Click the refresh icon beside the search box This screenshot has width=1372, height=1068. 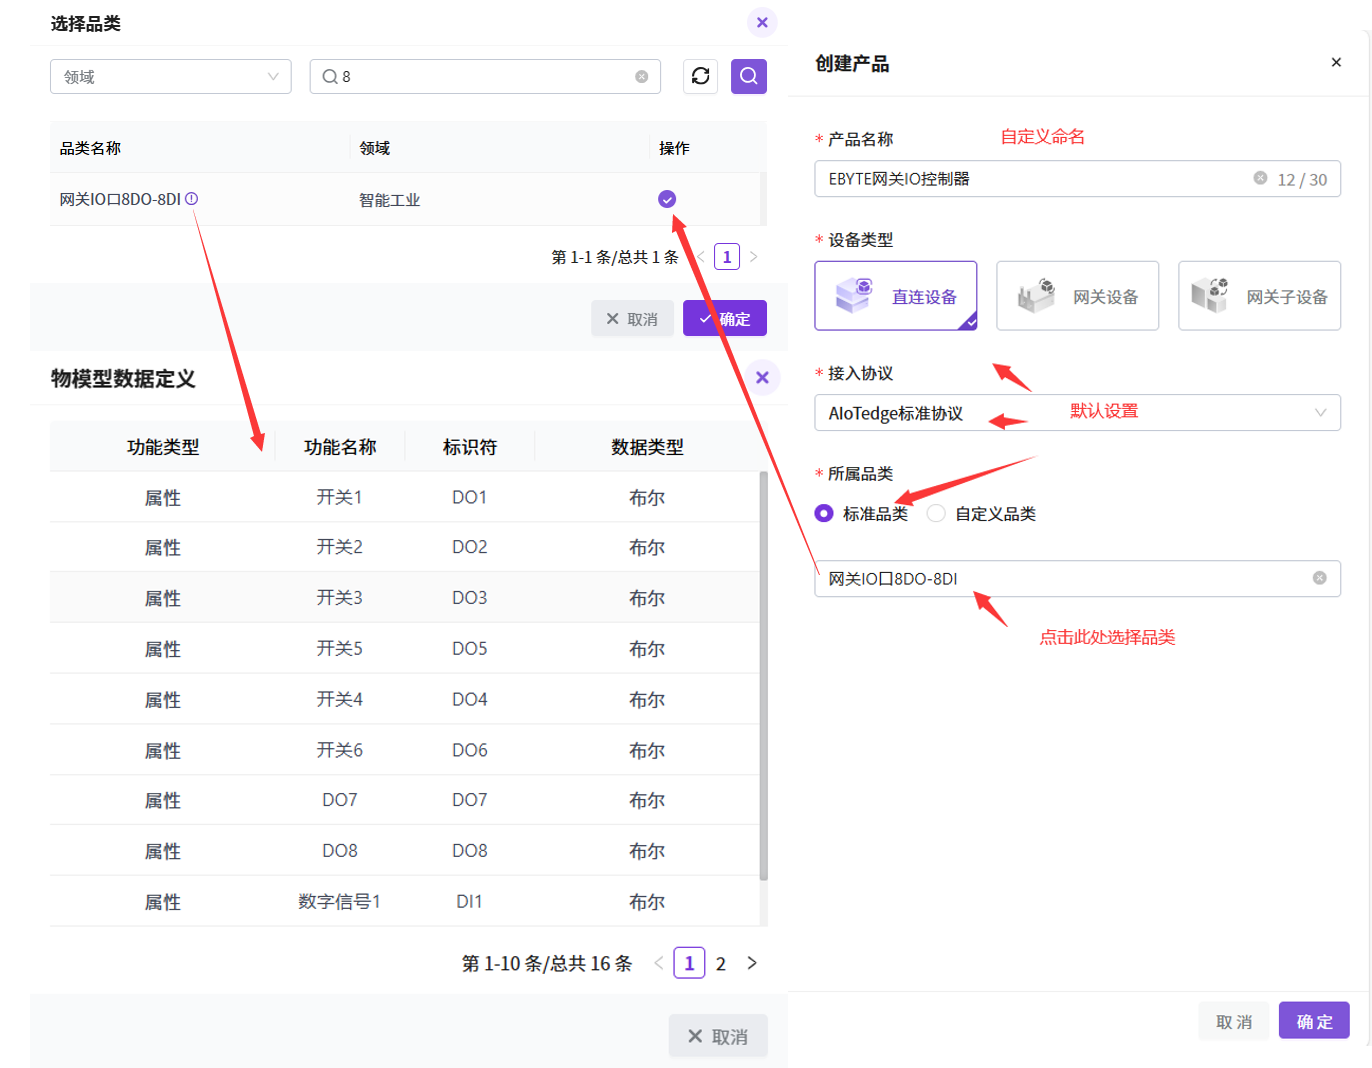700,76
